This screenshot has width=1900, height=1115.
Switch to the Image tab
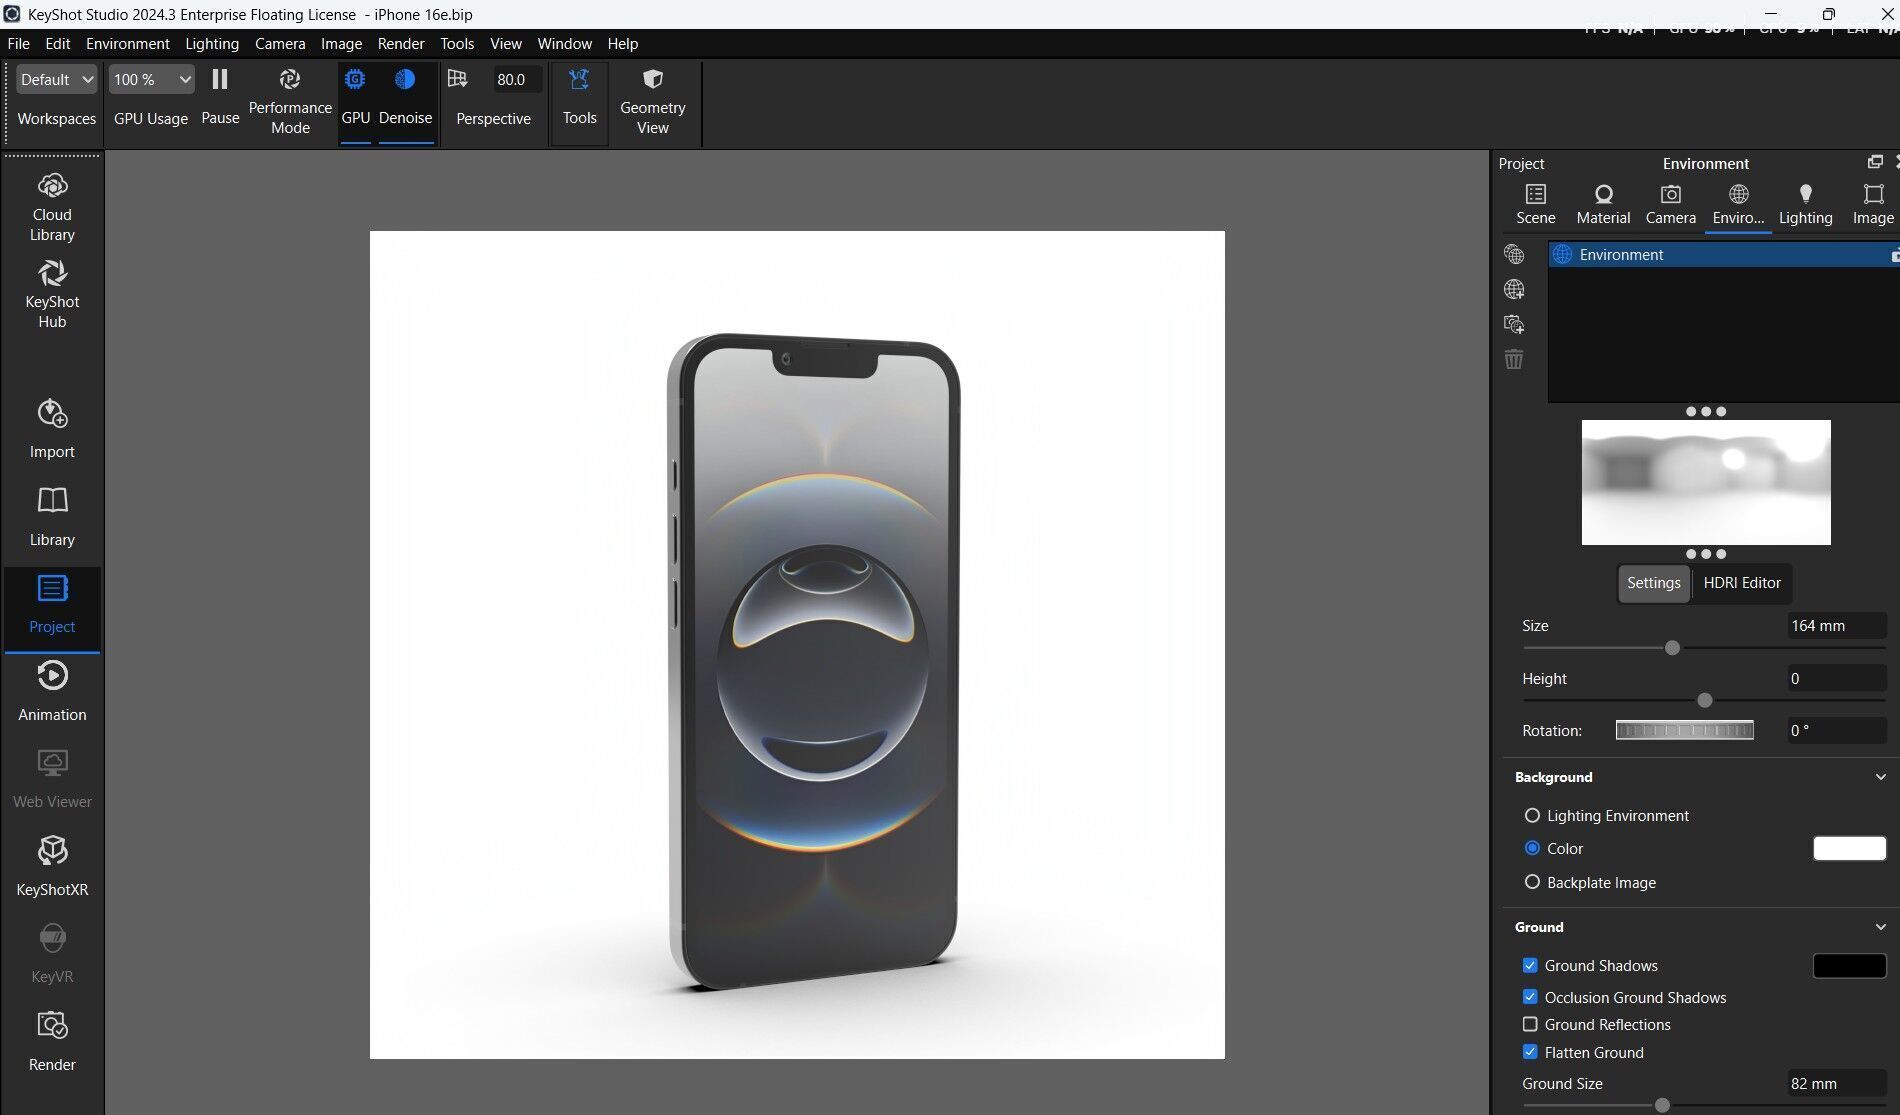point(1873,204)
